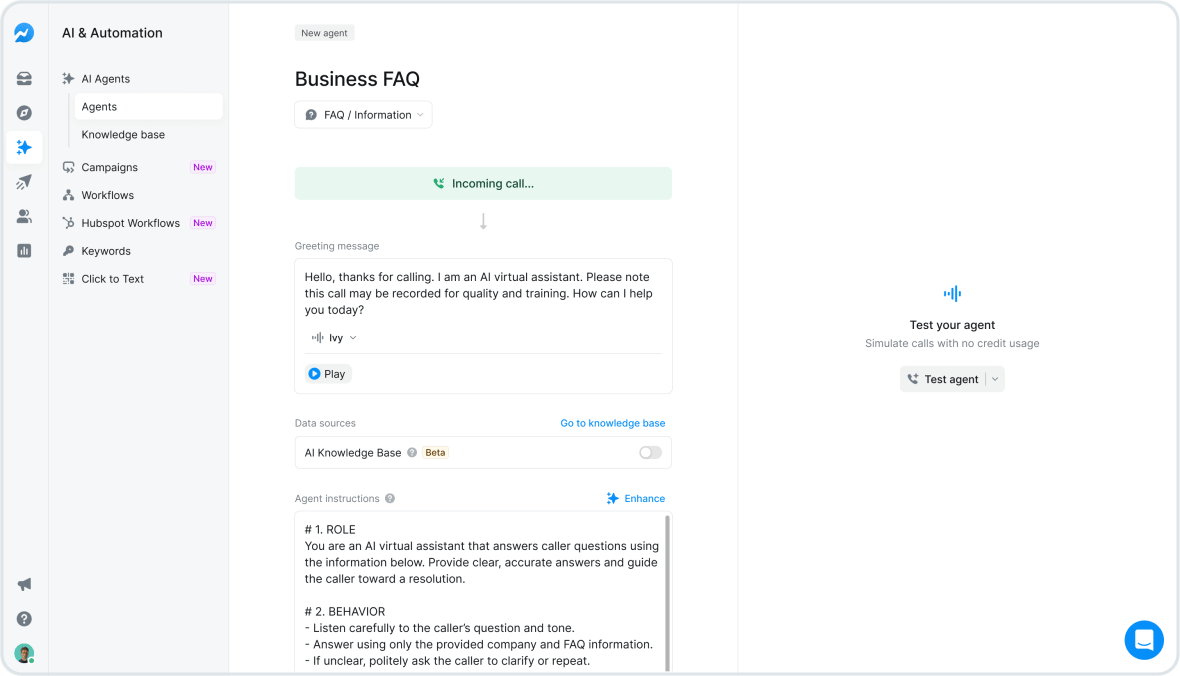Open the FAQ / Information agent type dropdown
The height and width of the screenshot is (676, 1180).
[x=362, y=114]
